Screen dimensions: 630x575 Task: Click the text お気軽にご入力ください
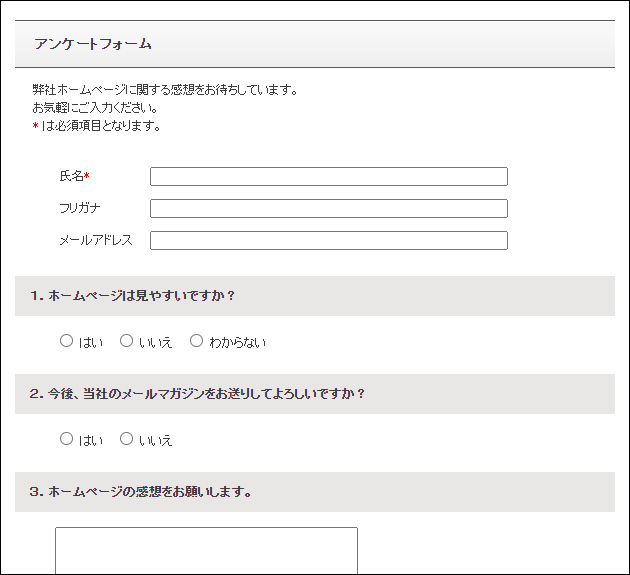point(95,108)
